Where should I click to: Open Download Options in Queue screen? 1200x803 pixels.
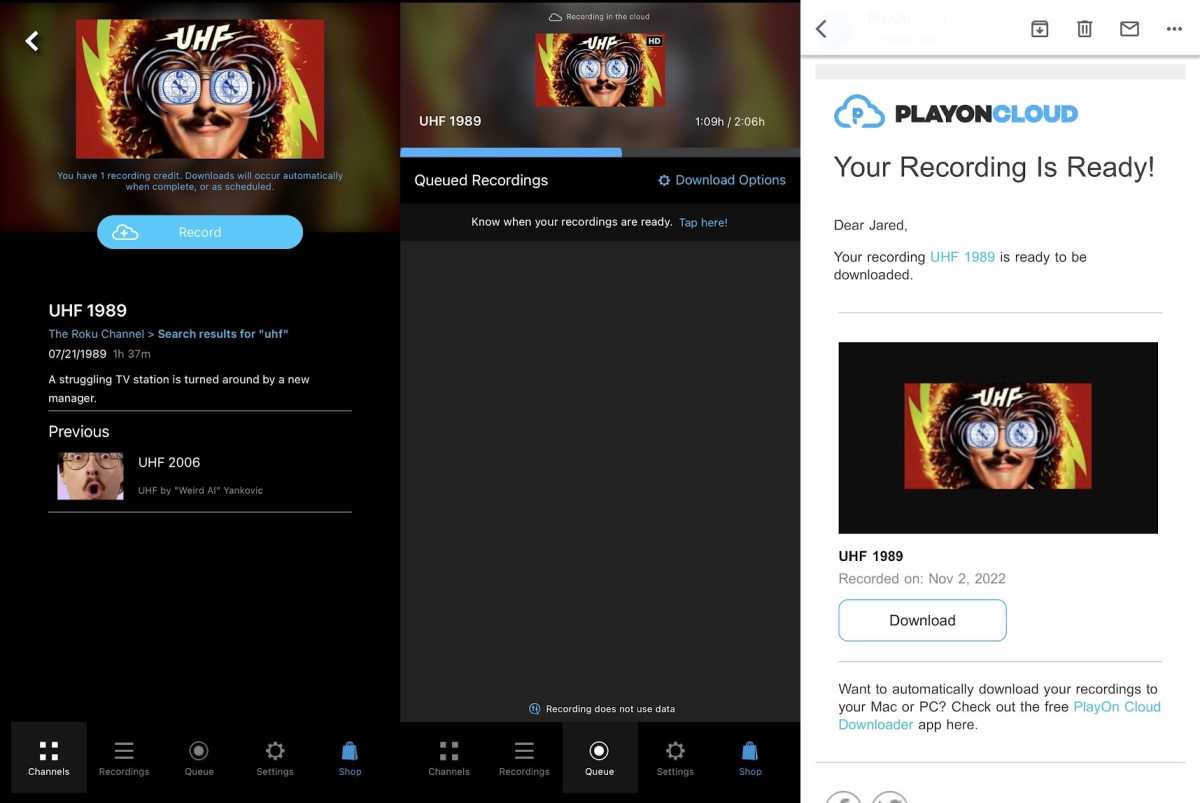[x=722, y=180]
